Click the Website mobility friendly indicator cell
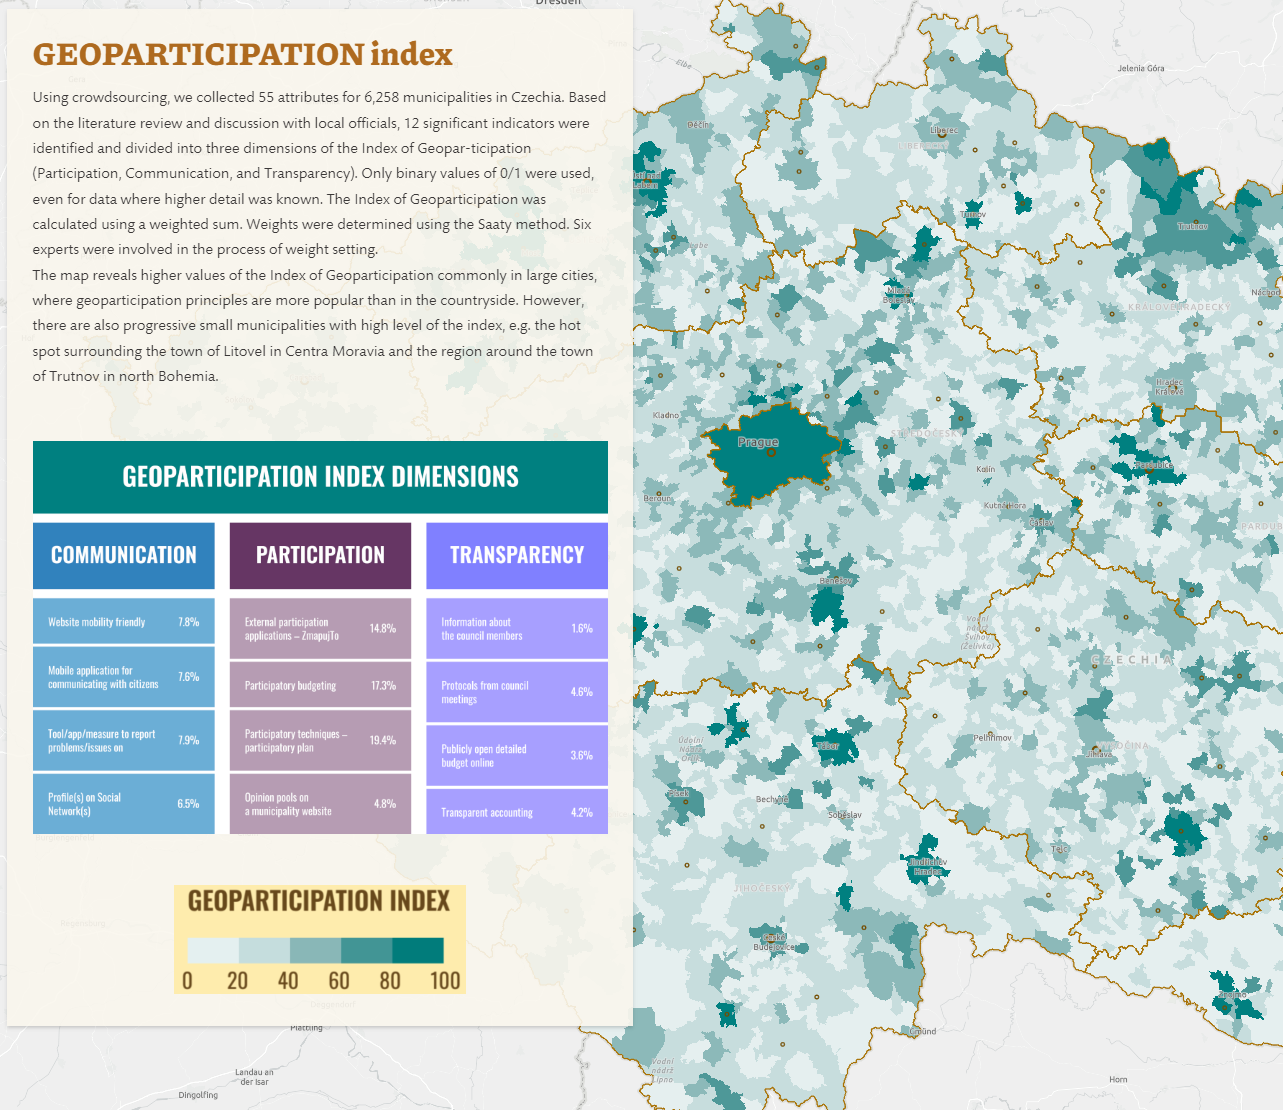Image resolution: width=1283 pixels, height=1110 pixels. point(124,622)
